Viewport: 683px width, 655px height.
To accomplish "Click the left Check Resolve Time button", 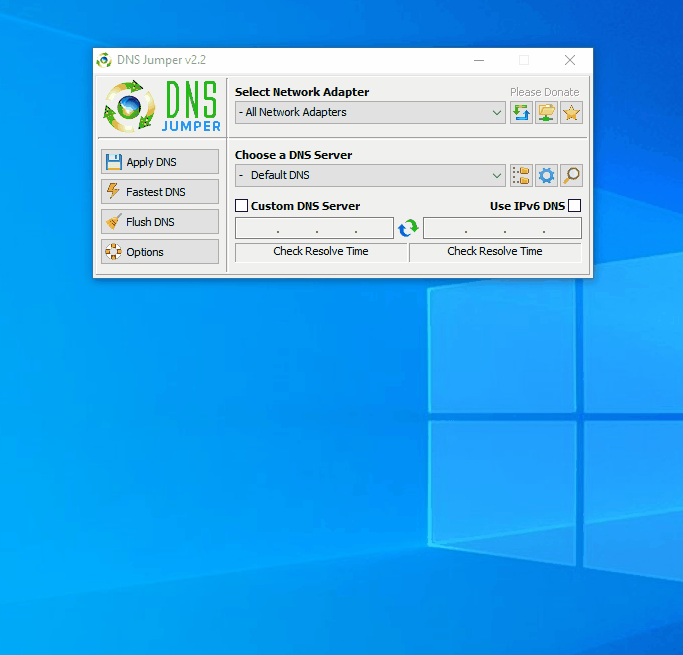I will tap(321, 252).
